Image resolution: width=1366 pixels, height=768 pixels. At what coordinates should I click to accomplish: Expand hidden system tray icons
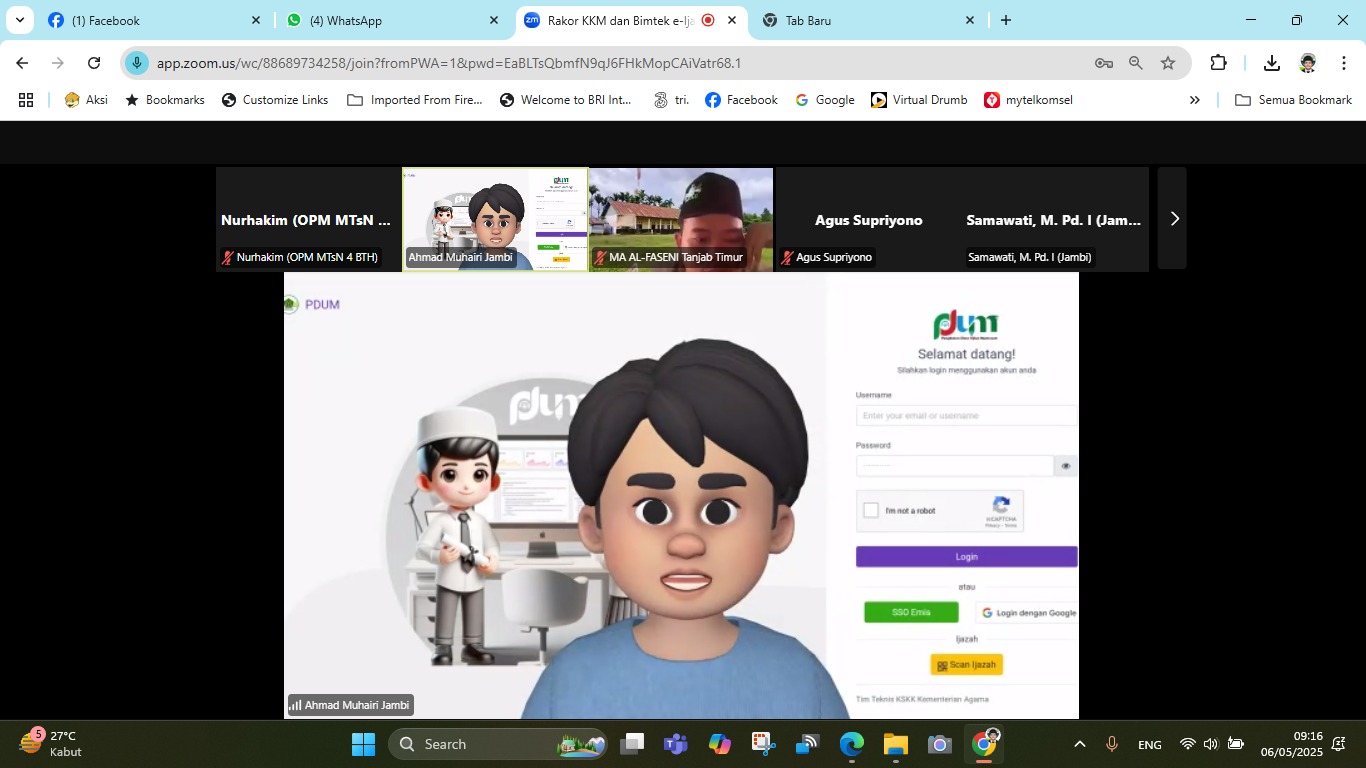coord(1078,744)
